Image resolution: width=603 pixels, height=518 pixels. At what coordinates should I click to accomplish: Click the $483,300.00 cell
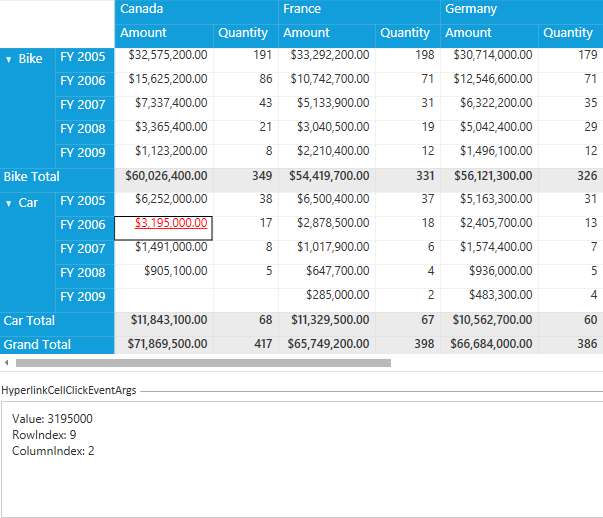[x=489, y=300]
